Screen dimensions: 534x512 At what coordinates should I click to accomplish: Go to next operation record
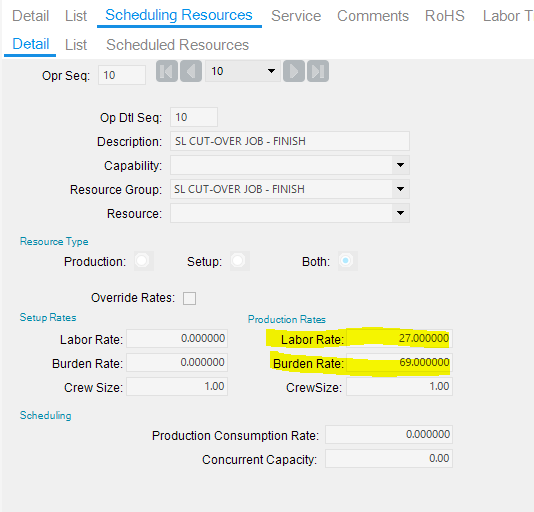pyautogui.click(x=294, y=71)
